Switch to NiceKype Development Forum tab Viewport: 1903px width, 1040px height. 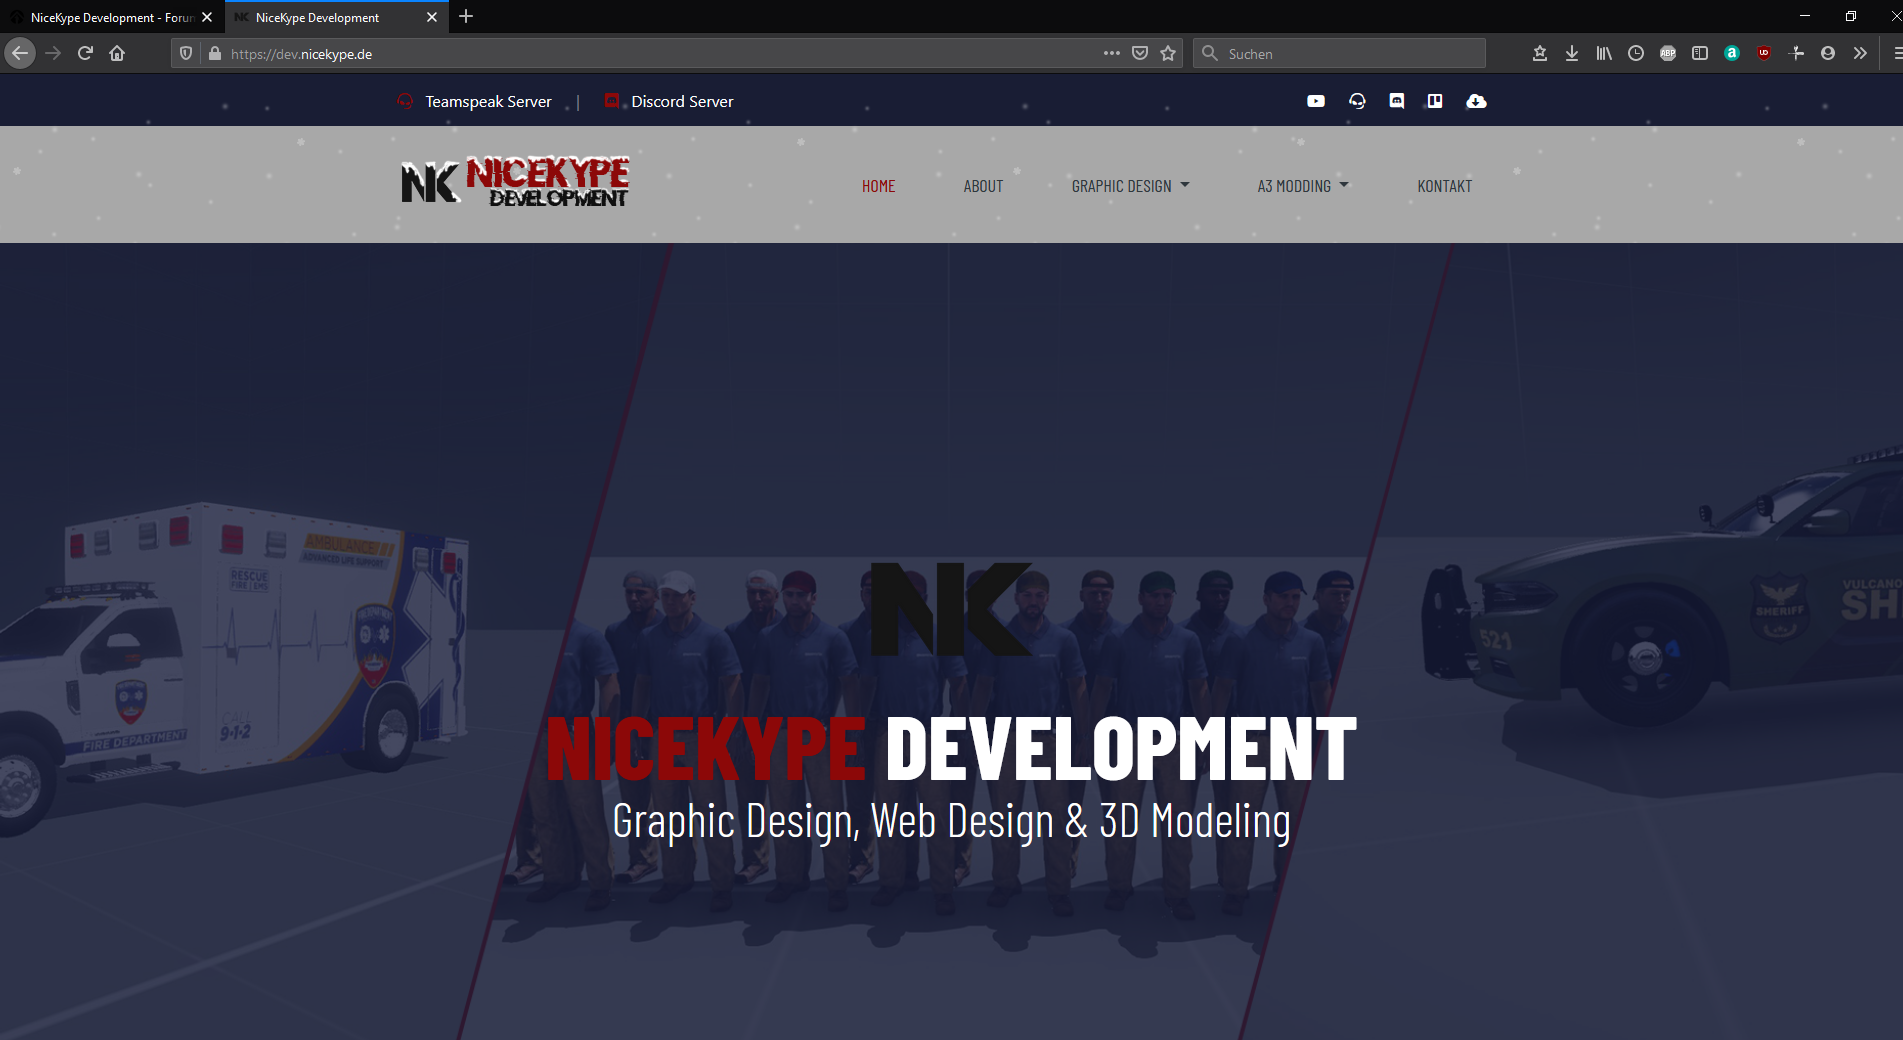click(110, 18)
